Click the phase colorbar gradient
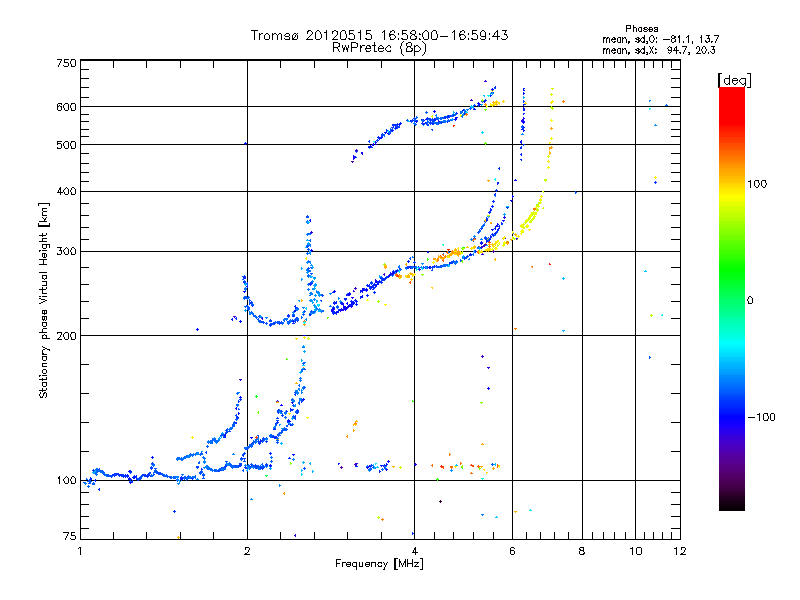Viewport: 800px width, 600px height. (732, 299)
